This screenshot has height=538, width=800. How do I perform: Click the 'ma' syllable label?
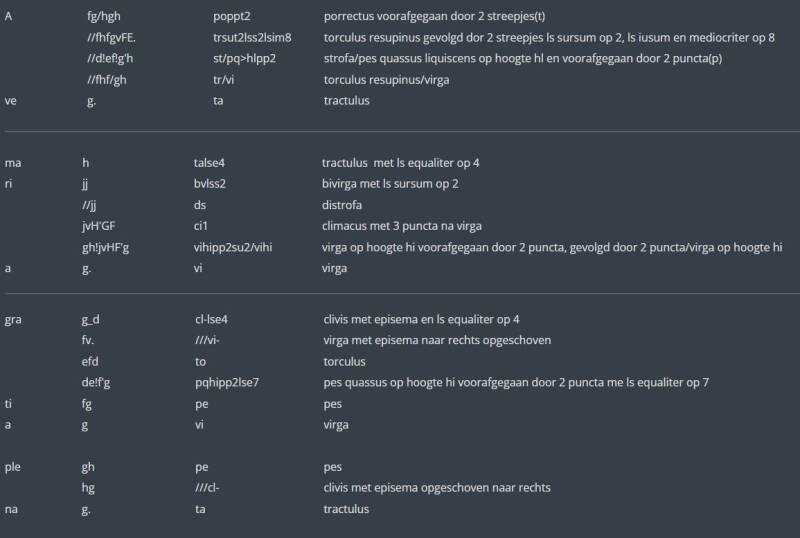click(x=13, y=163)
